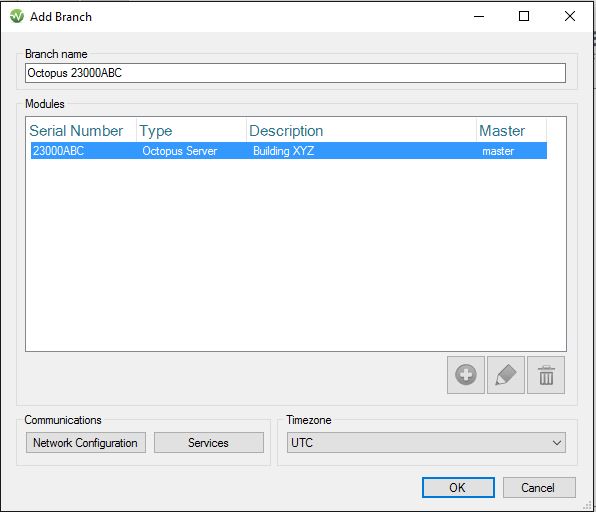This screenshot has height=512, width=596.
Task: Select the 23000ABC module row
Action: [x=288, y=151]
